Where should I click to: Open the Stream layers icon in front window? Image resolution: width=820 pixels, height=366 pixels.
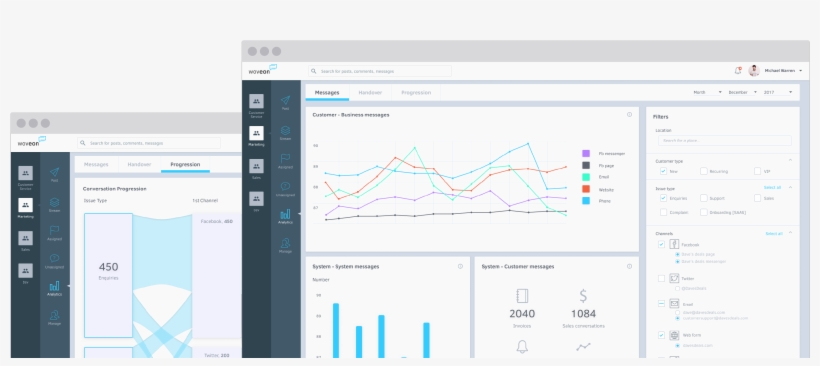[286, 130]
